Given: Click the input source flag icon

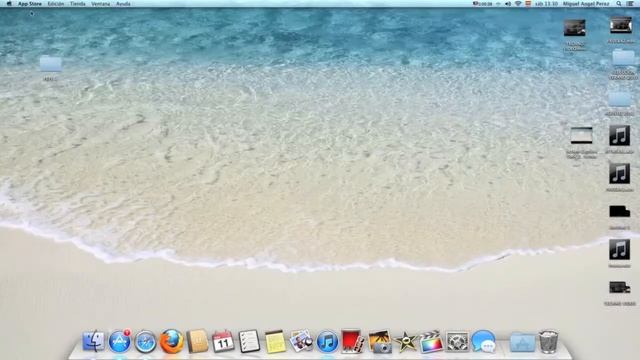Looking at the screenshot, I should [528, 4].
